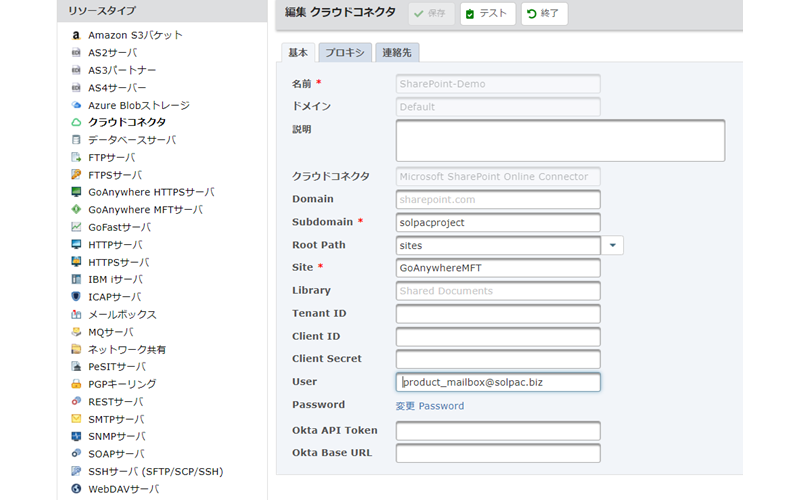Open the database server icon
This screenshot has width=800, height=500.
coord(76,139)
